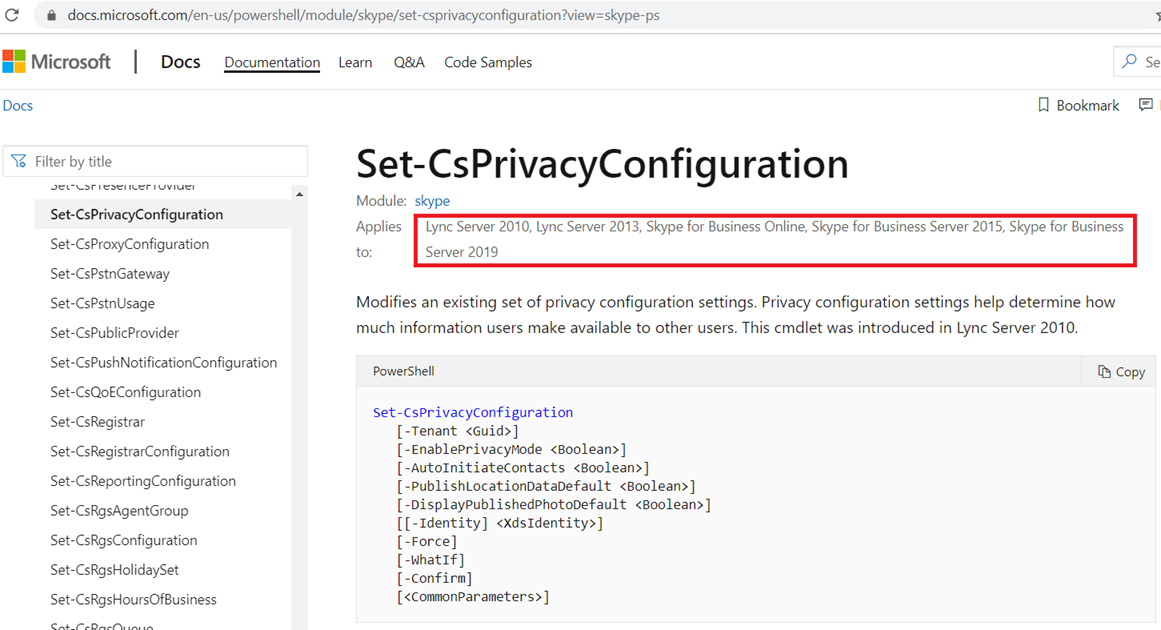The height and width of the screenshot is (630, 1161).
Task: Click the [-DisplayPublishedPhotoDefault <Boolean>] line
Action: (554, 505)
